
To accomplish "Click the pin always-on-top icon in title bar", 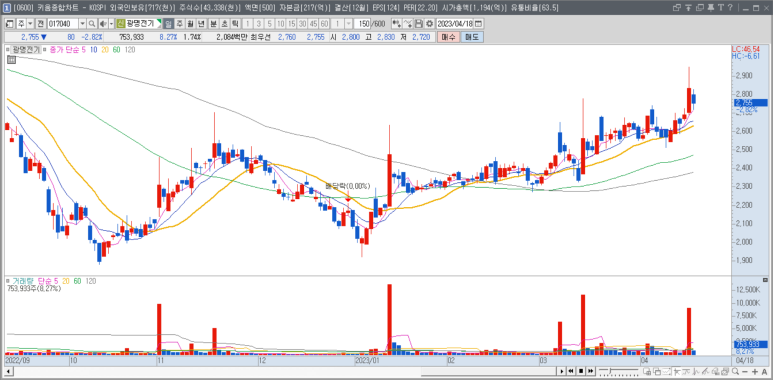I will pyautogui.click(x=710, y=7).
